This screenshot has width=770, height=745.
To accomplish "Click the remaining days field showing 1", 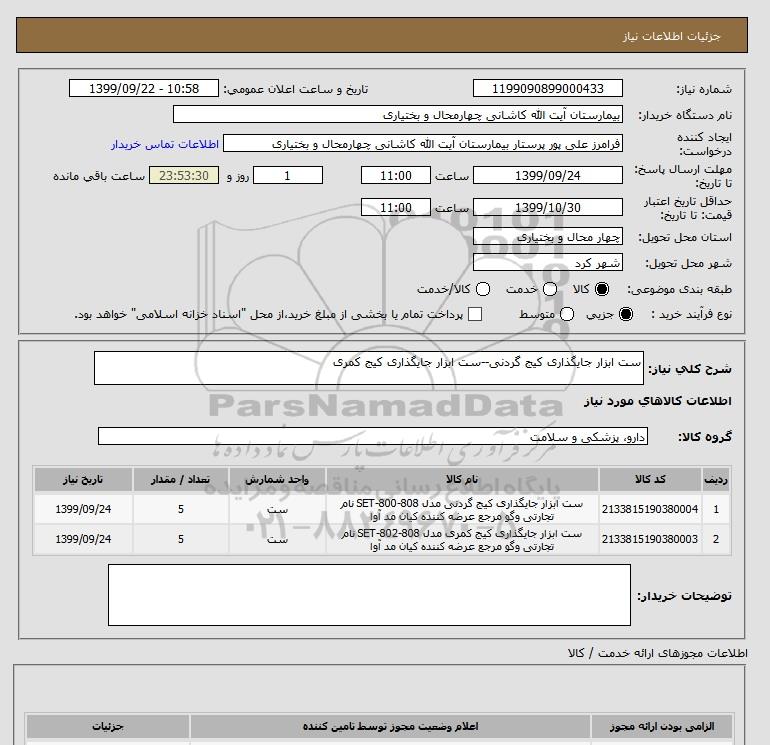I will (x=288, y=175).
